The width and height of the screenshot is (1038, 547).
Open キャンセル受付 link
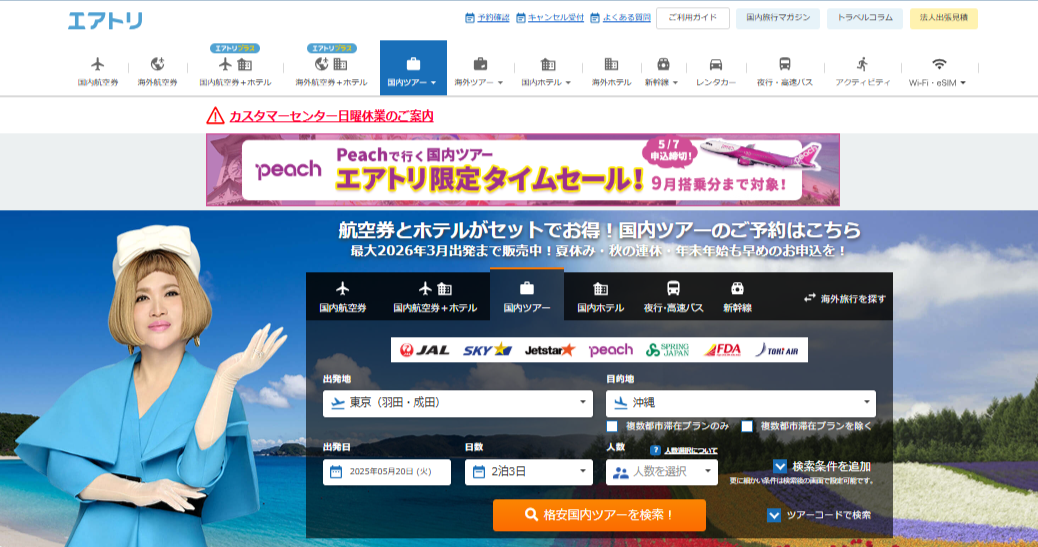[556, 18]
